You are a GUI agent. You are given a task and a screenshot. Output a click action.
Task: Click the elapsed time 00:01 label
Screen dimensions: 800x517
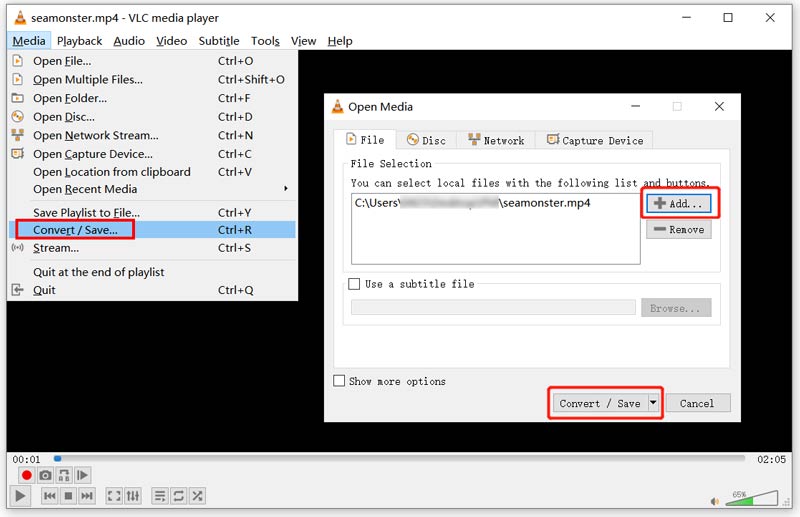[x=27, y=459]
